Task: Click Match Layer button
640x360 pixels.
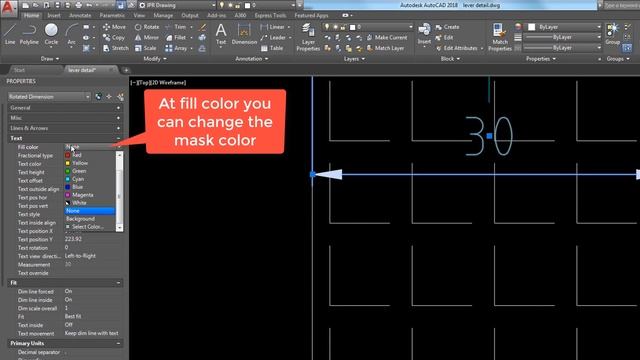Action: 385,48
